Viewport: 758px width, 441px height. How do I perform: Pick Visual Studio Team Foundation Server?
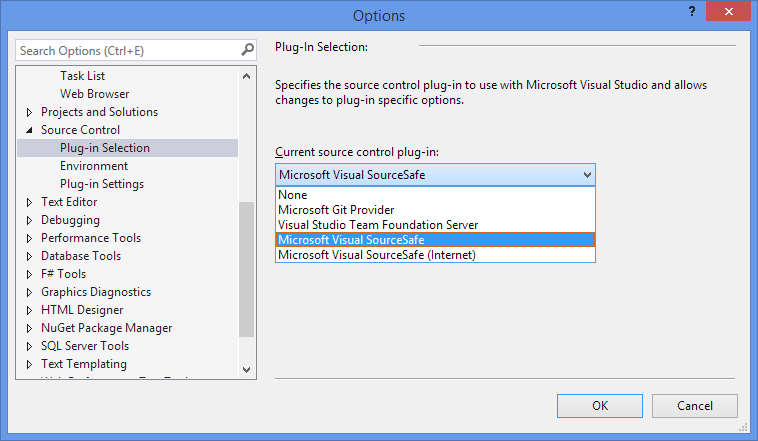(378, 225)
